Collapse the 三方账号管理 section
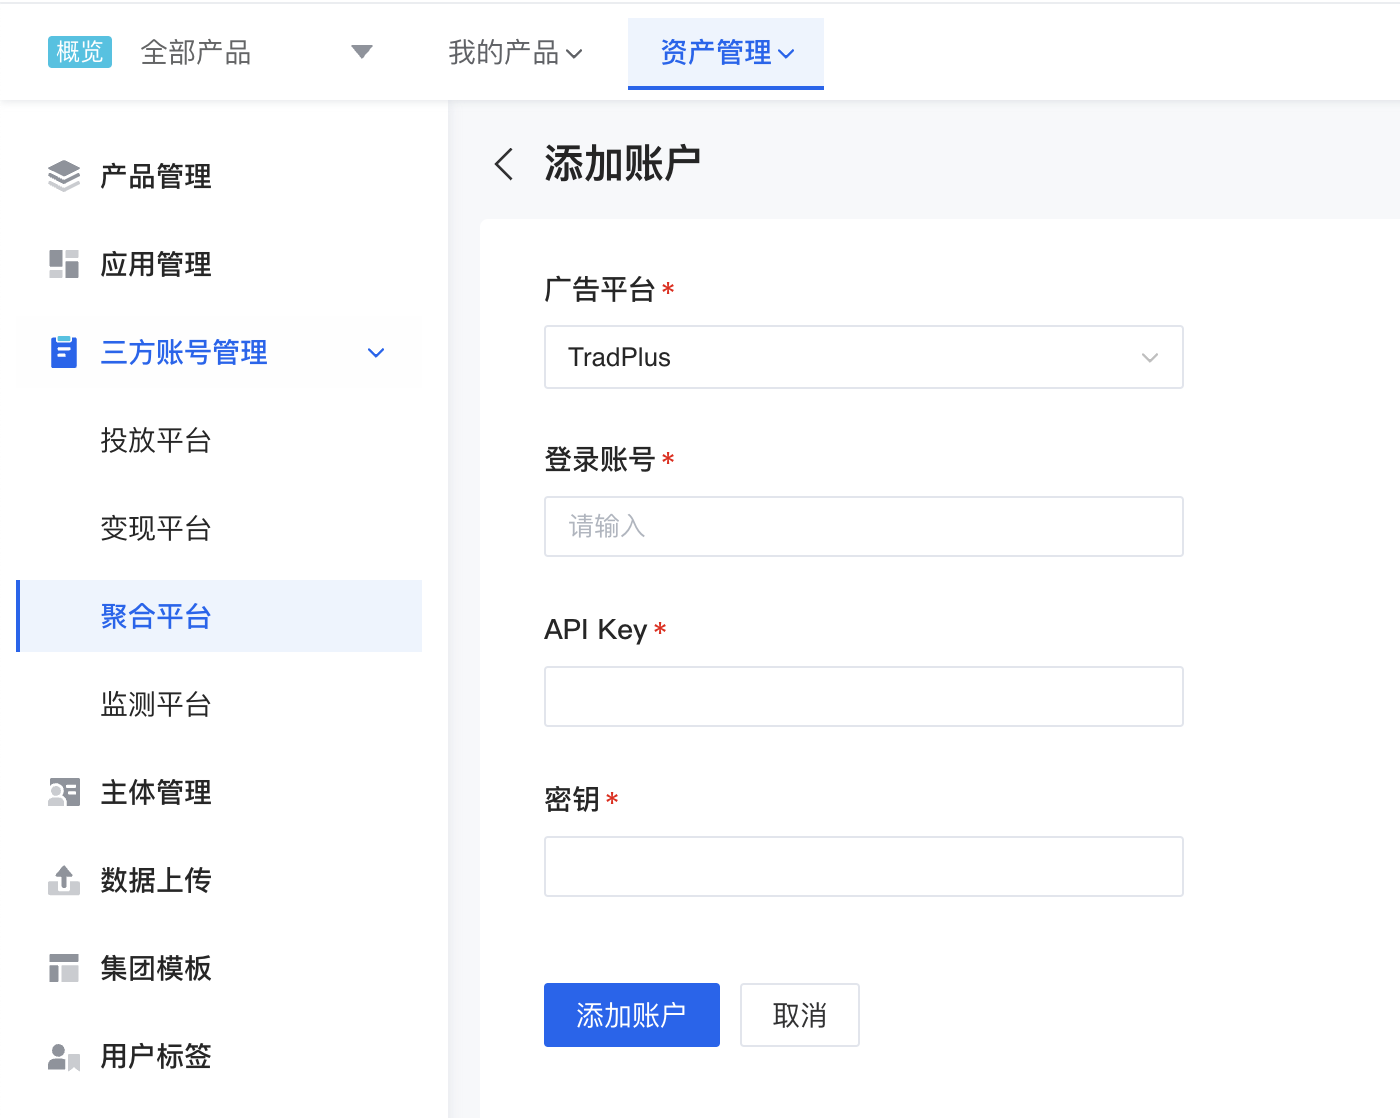This screenshot has width=1400, height=1118. pyautogui.click(x=375, y=352)
